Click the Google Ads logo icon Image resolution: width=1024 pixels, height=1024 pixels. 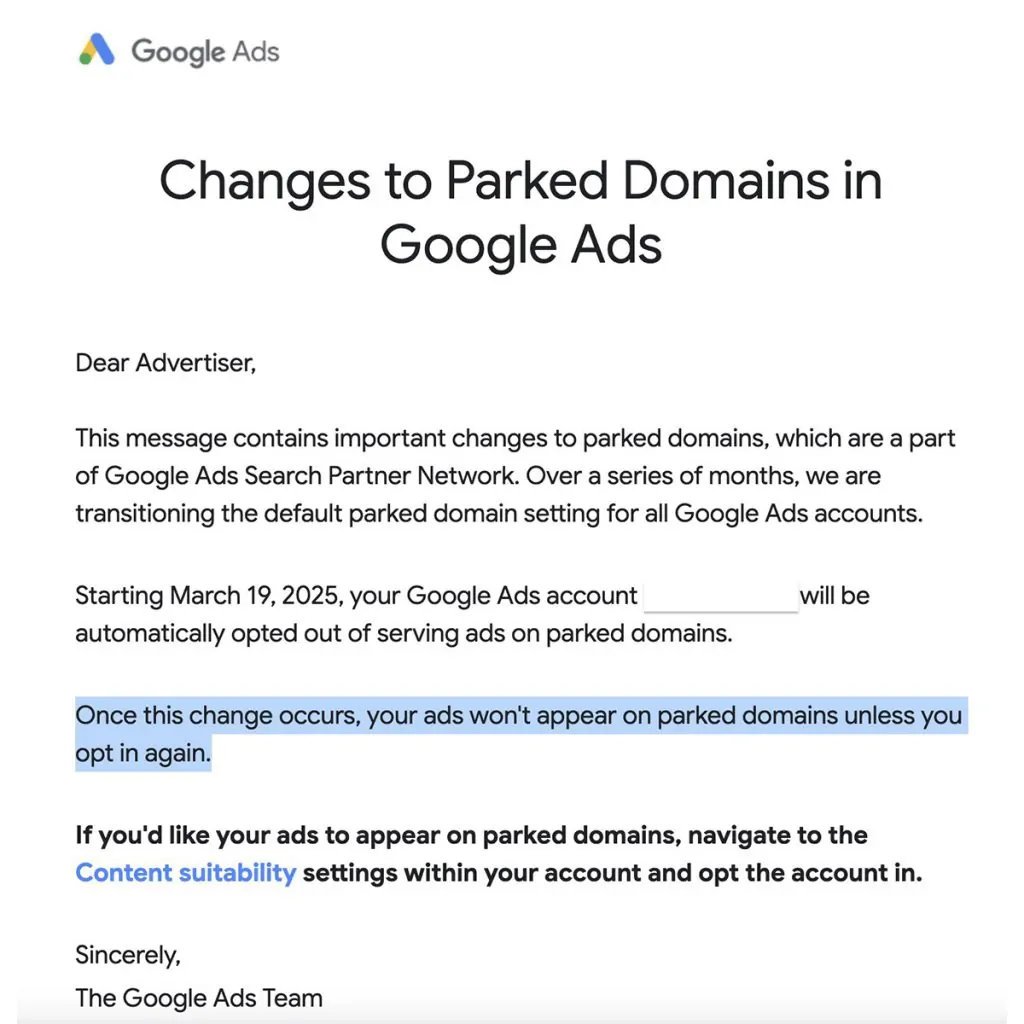[x=97, y=49]
